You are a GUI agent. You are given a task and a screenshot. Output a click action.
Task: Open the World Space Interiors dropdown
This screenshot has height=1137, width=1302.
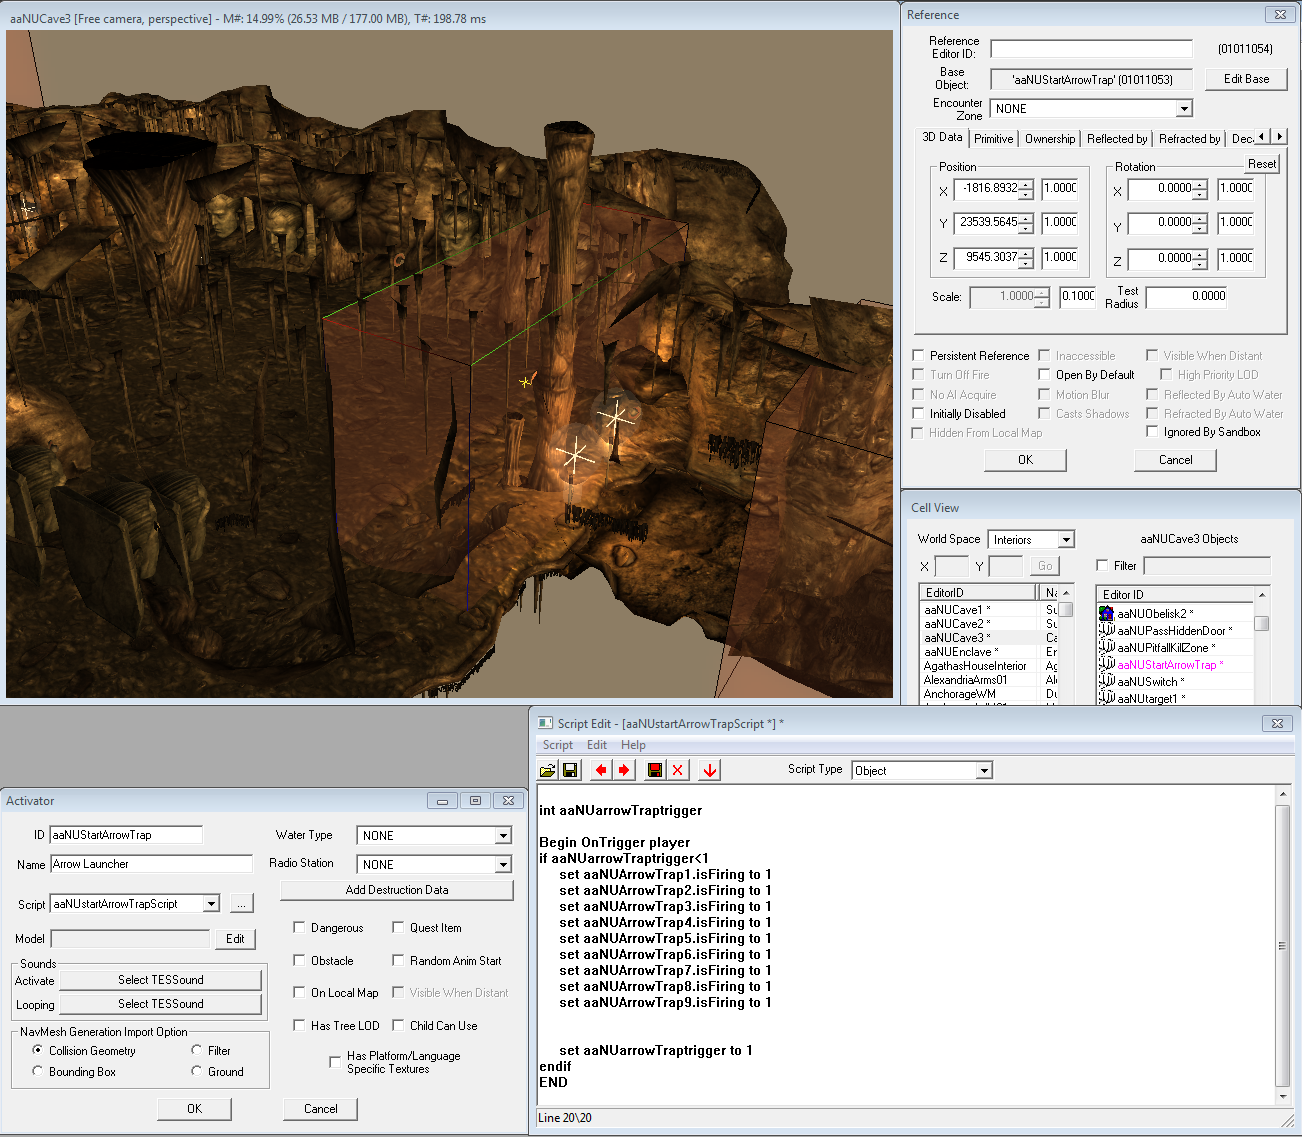pos(1066,540)
